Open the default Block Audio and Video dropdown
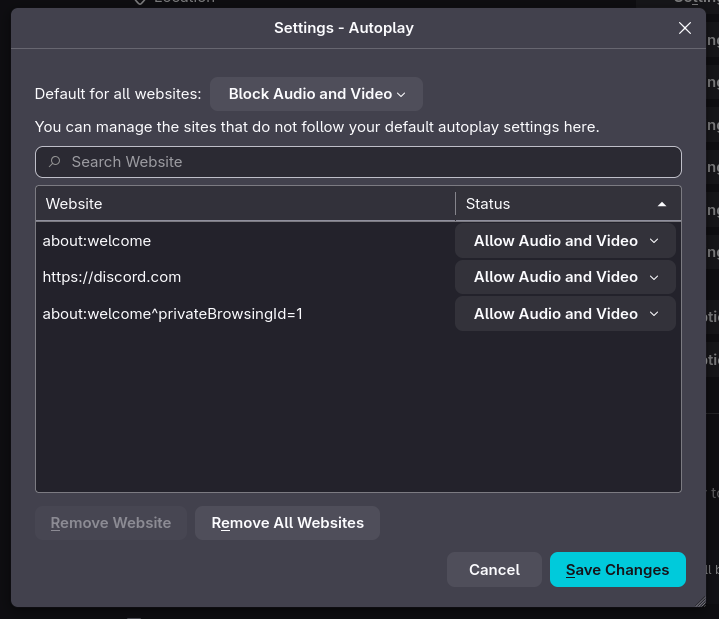The width and height of the screenshot is (719, 619). coord(316,94)
